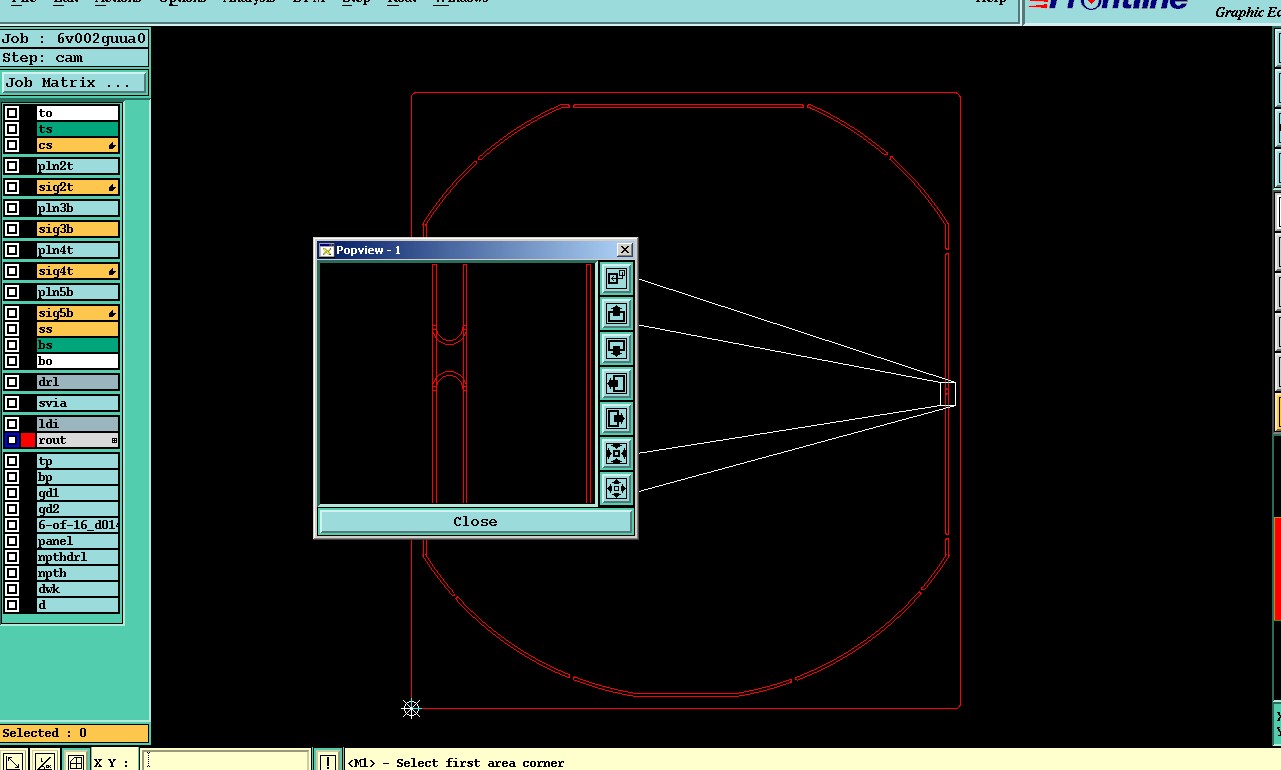Select the bo layer name

tap(78, 361)
